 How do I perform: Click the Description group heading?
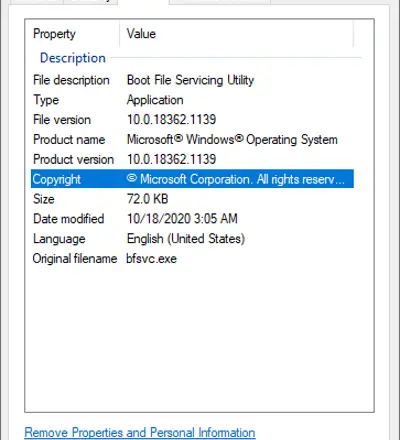tap(73, 58)
